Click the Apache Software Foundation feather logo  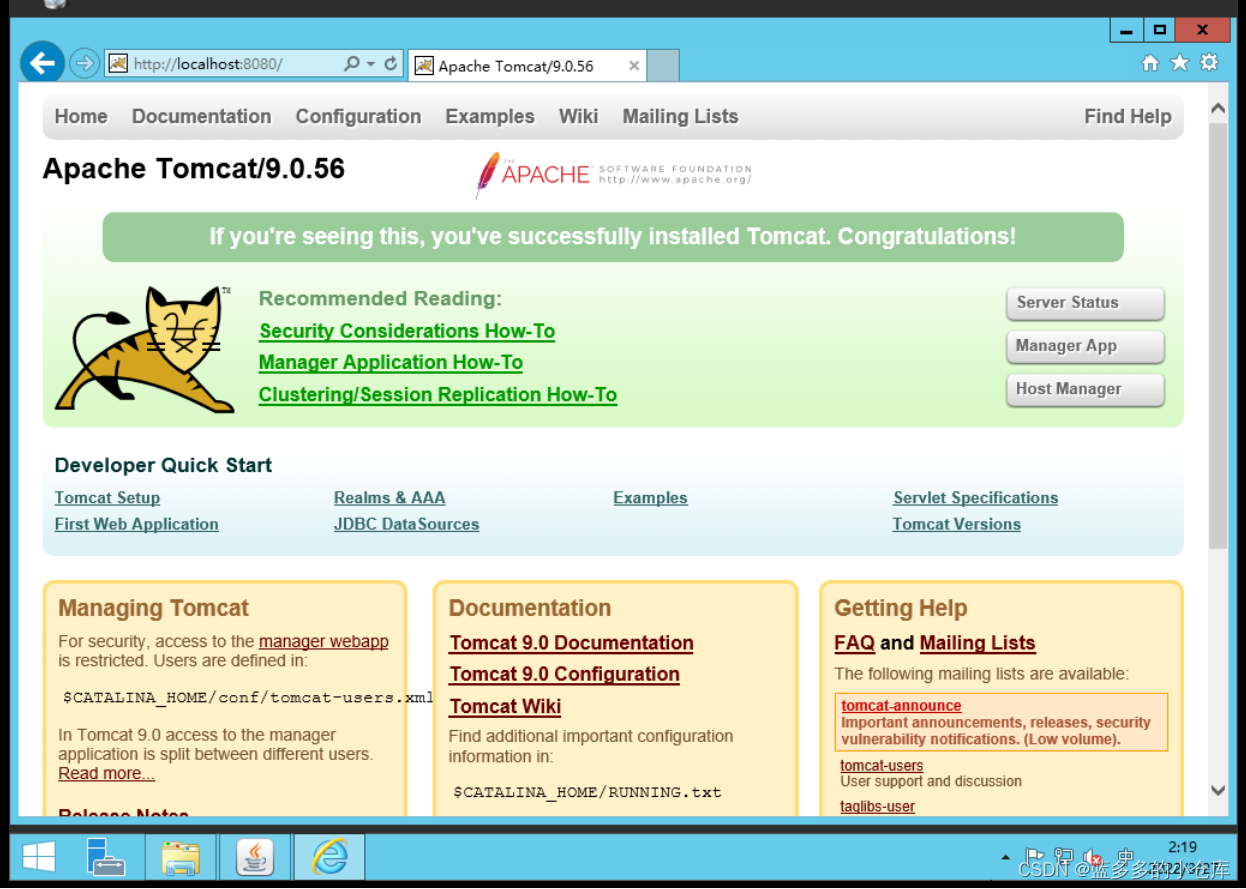(613, 174)
